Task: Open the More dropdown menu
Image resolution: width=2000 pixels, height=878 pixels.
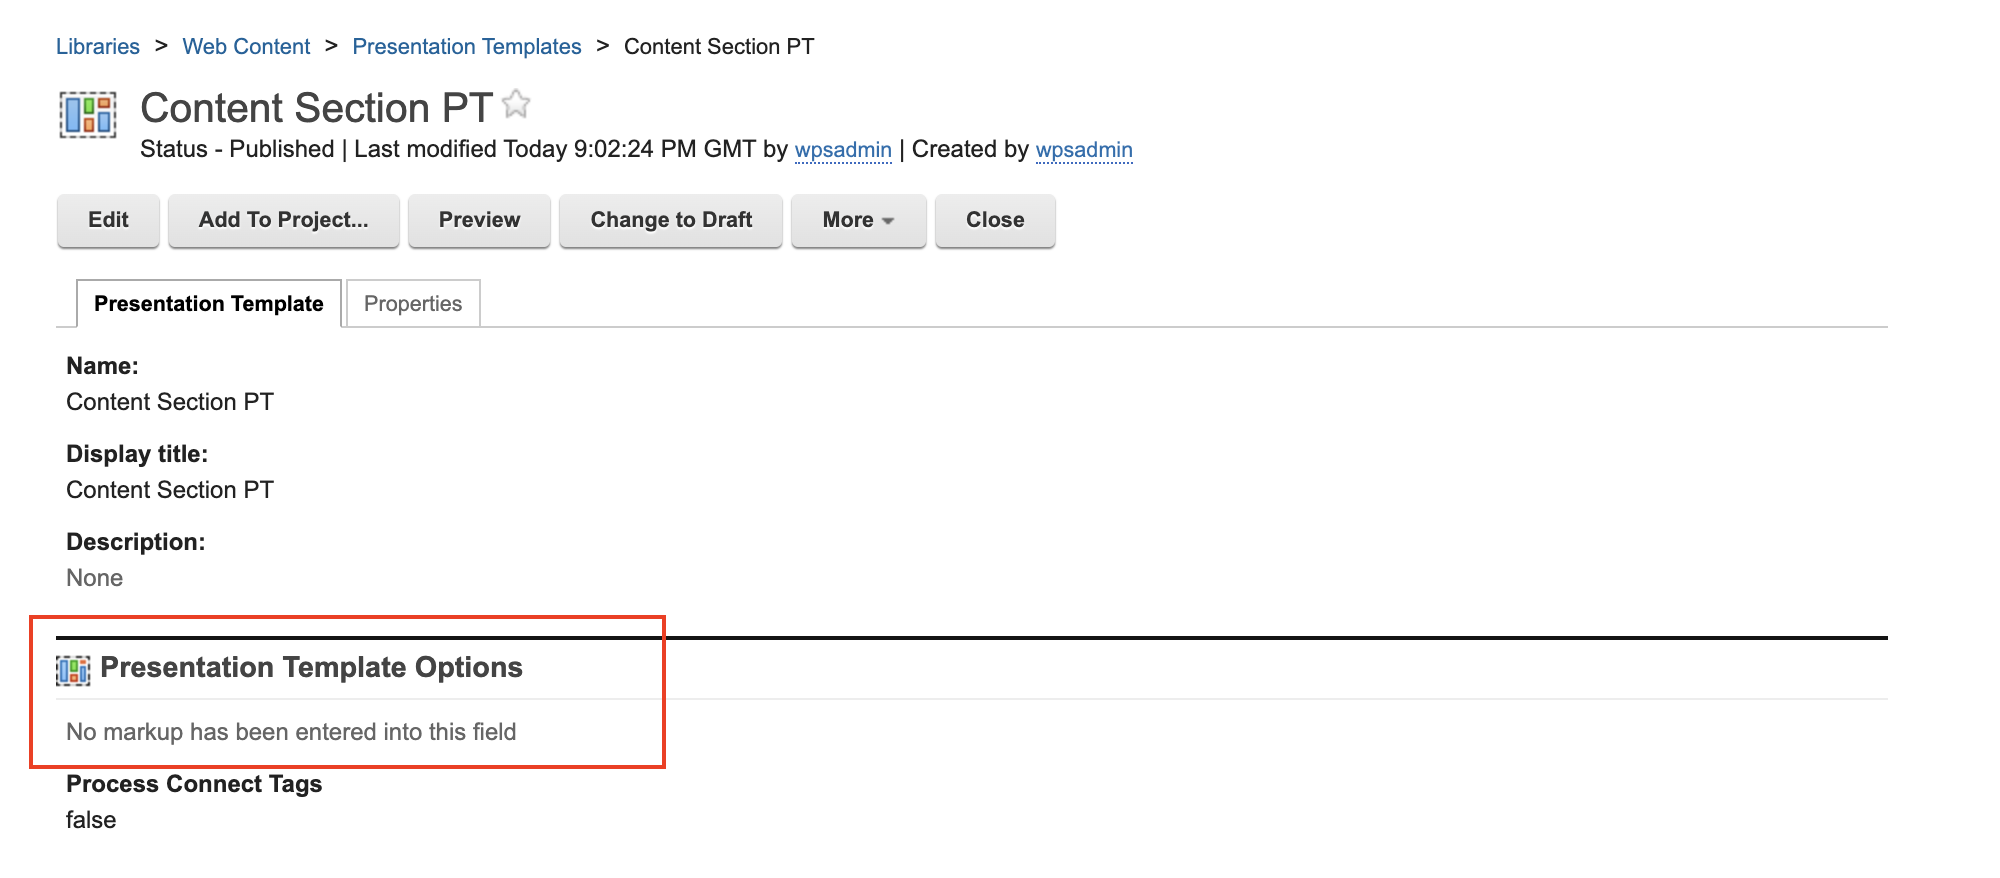Action: point(858,220)
